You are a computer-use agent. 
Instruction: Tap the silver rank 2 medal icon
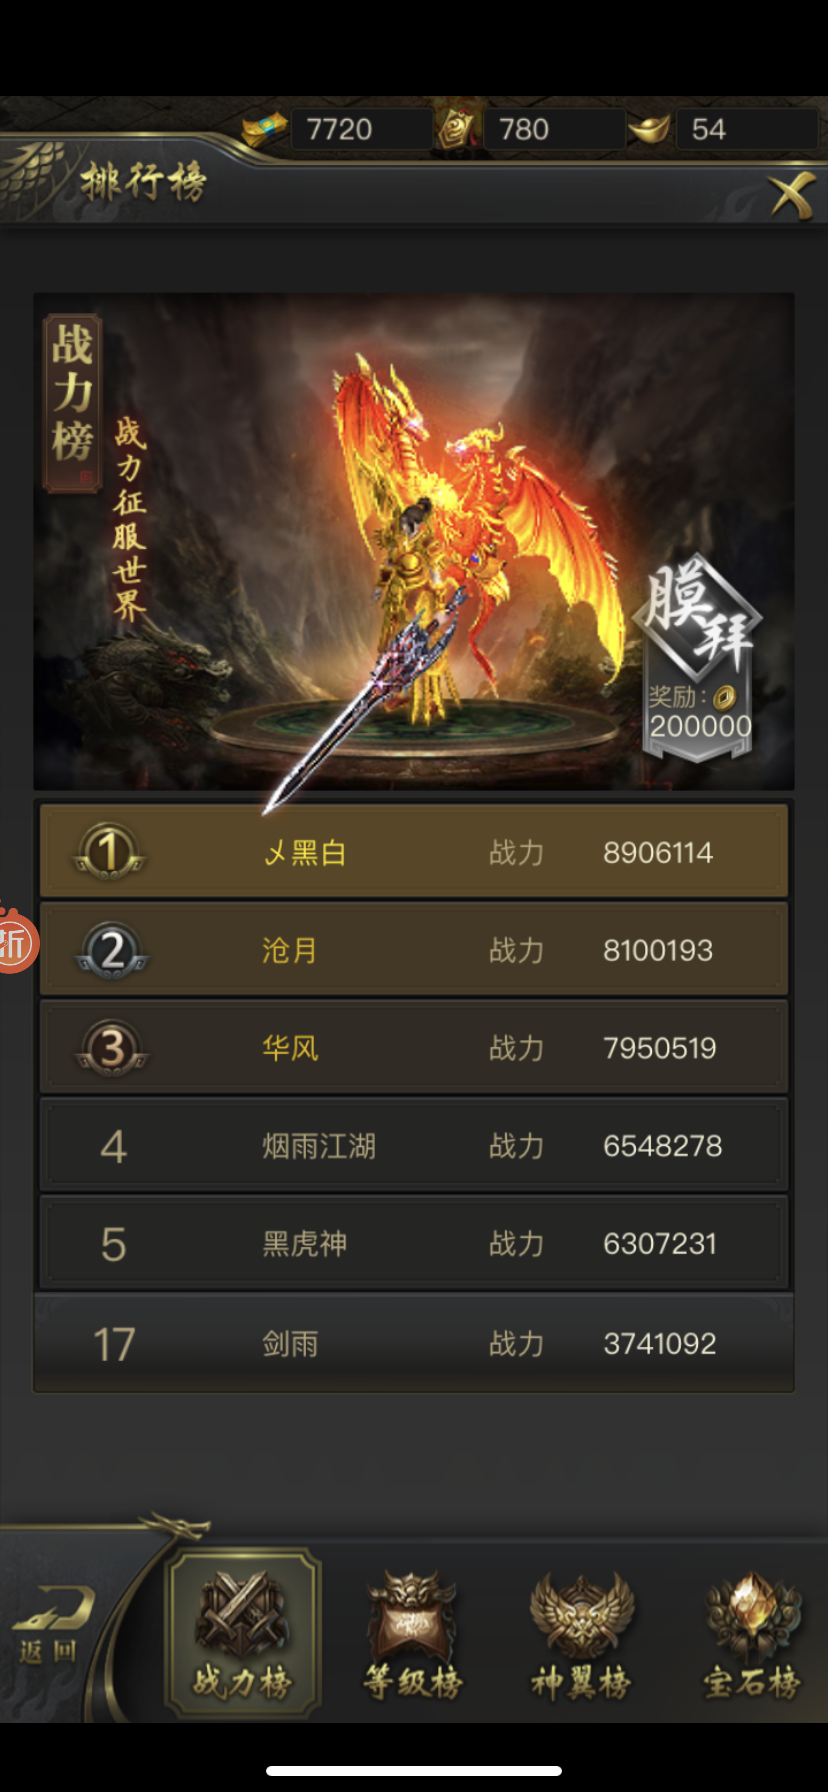[112, 950]
